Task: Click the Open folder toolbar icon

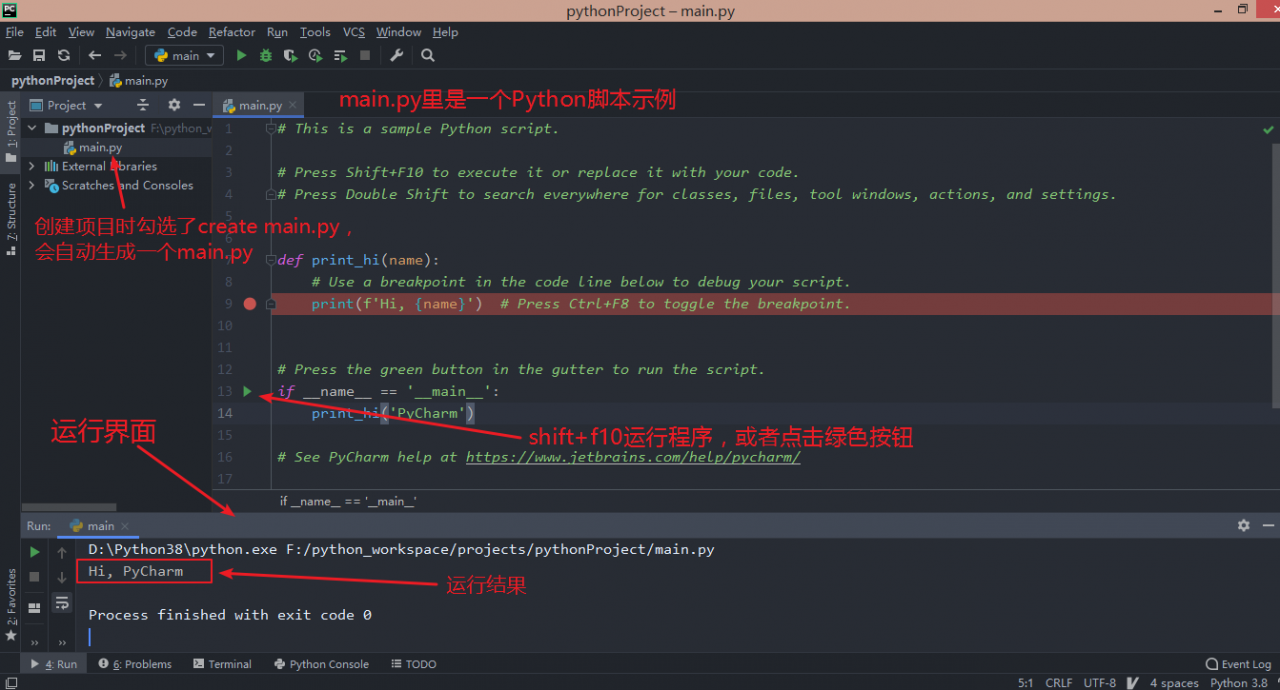Action: 14,56
